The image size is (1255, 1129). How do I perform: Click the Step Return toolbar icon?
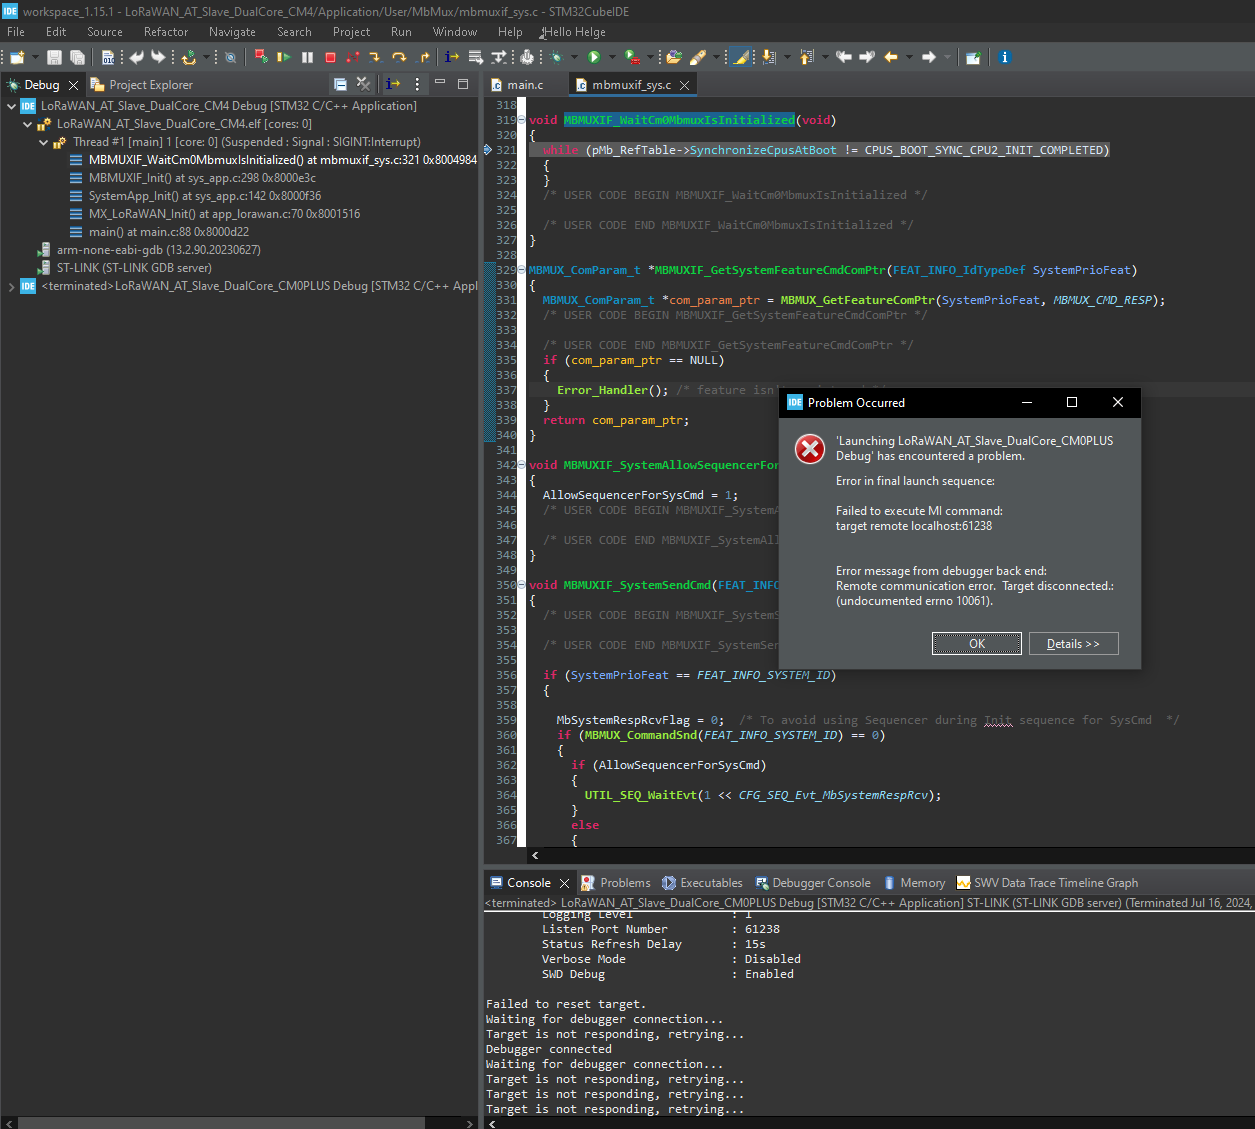tap(423, 57)
